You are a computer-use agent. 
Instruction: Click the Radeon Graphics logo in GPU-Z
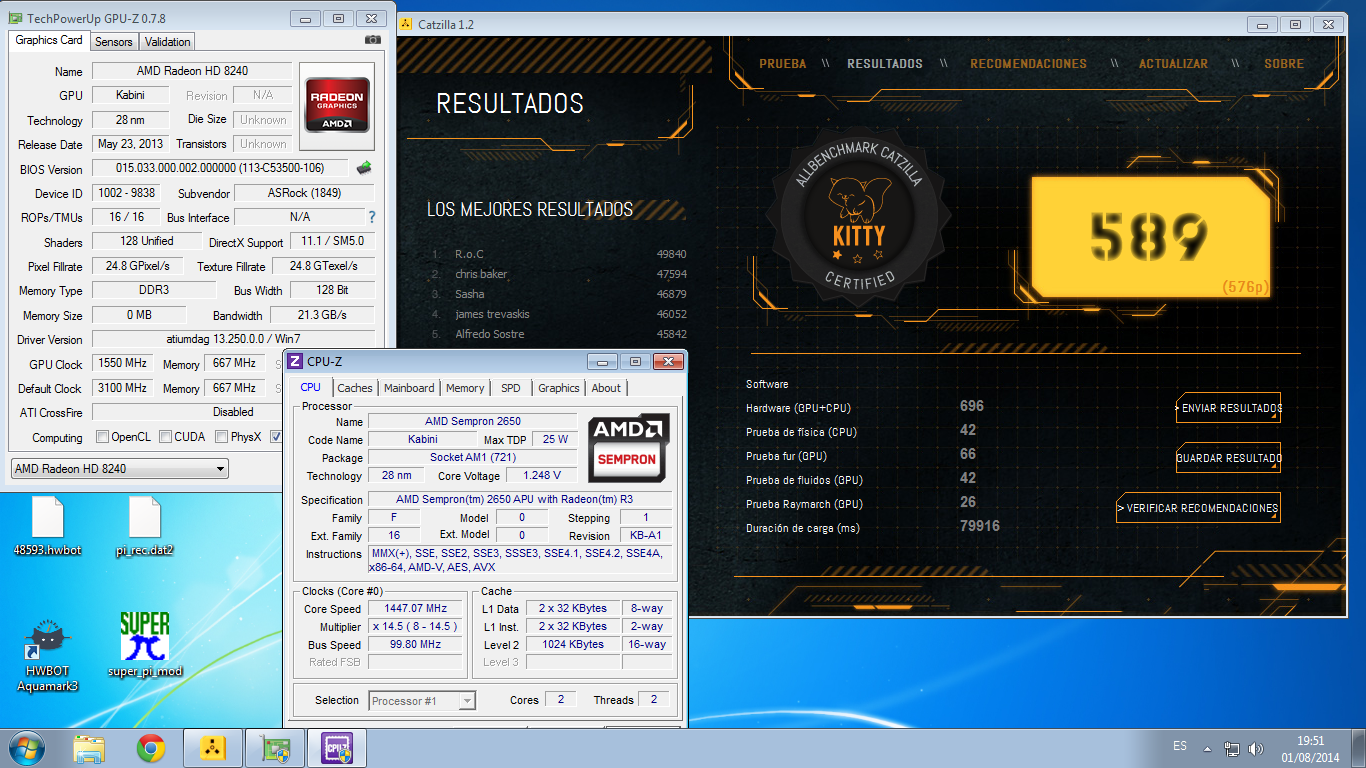[x=337, y=105]
